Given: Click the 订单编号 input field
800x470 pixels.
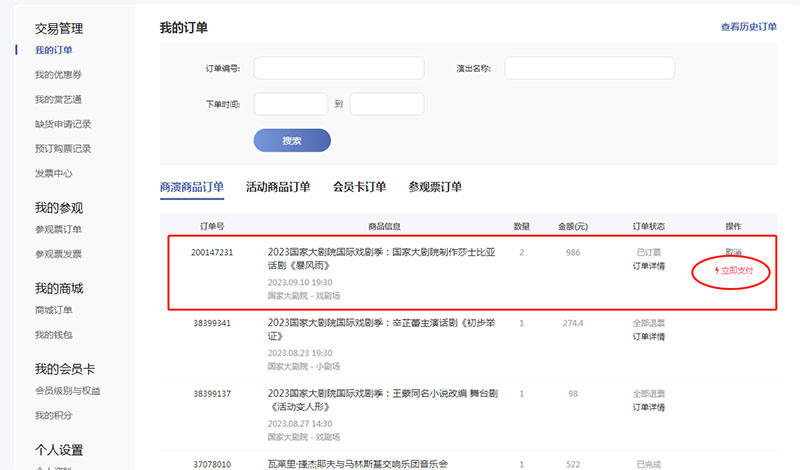Looking at the screenshot, I should pos(338,68).
